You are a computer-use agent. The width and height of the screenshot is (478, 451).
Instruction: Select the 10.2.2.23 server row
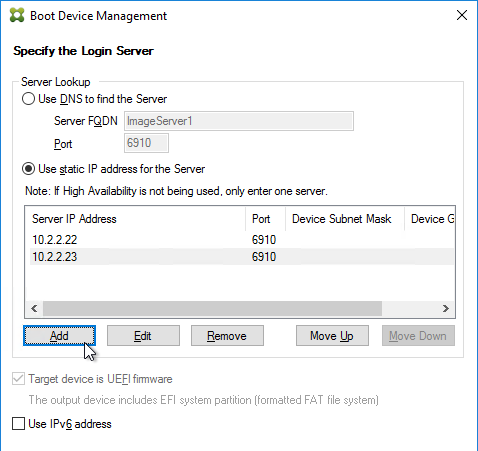242,257
